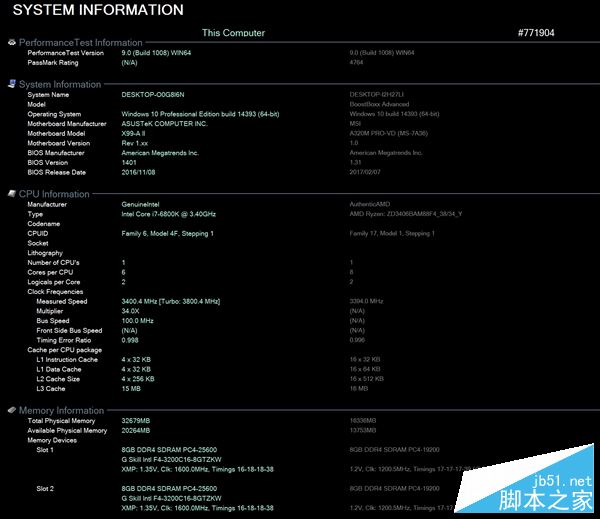
Task: Select baseline motherboard 'A320M PRO-VD (MS-7A36)'
Action: tap(388, 133)
